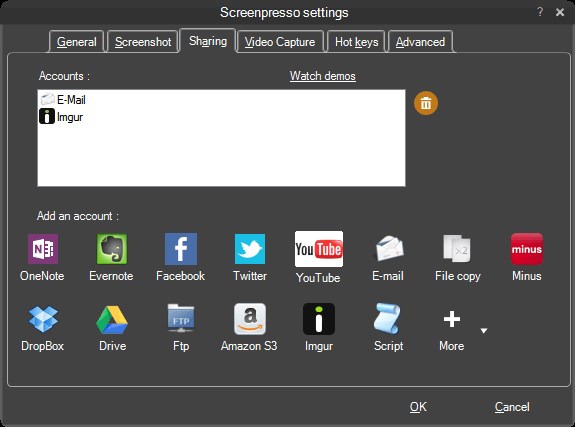Expand the More dropdown arrow
575x427 pixels.
click(x=484, y=331)
